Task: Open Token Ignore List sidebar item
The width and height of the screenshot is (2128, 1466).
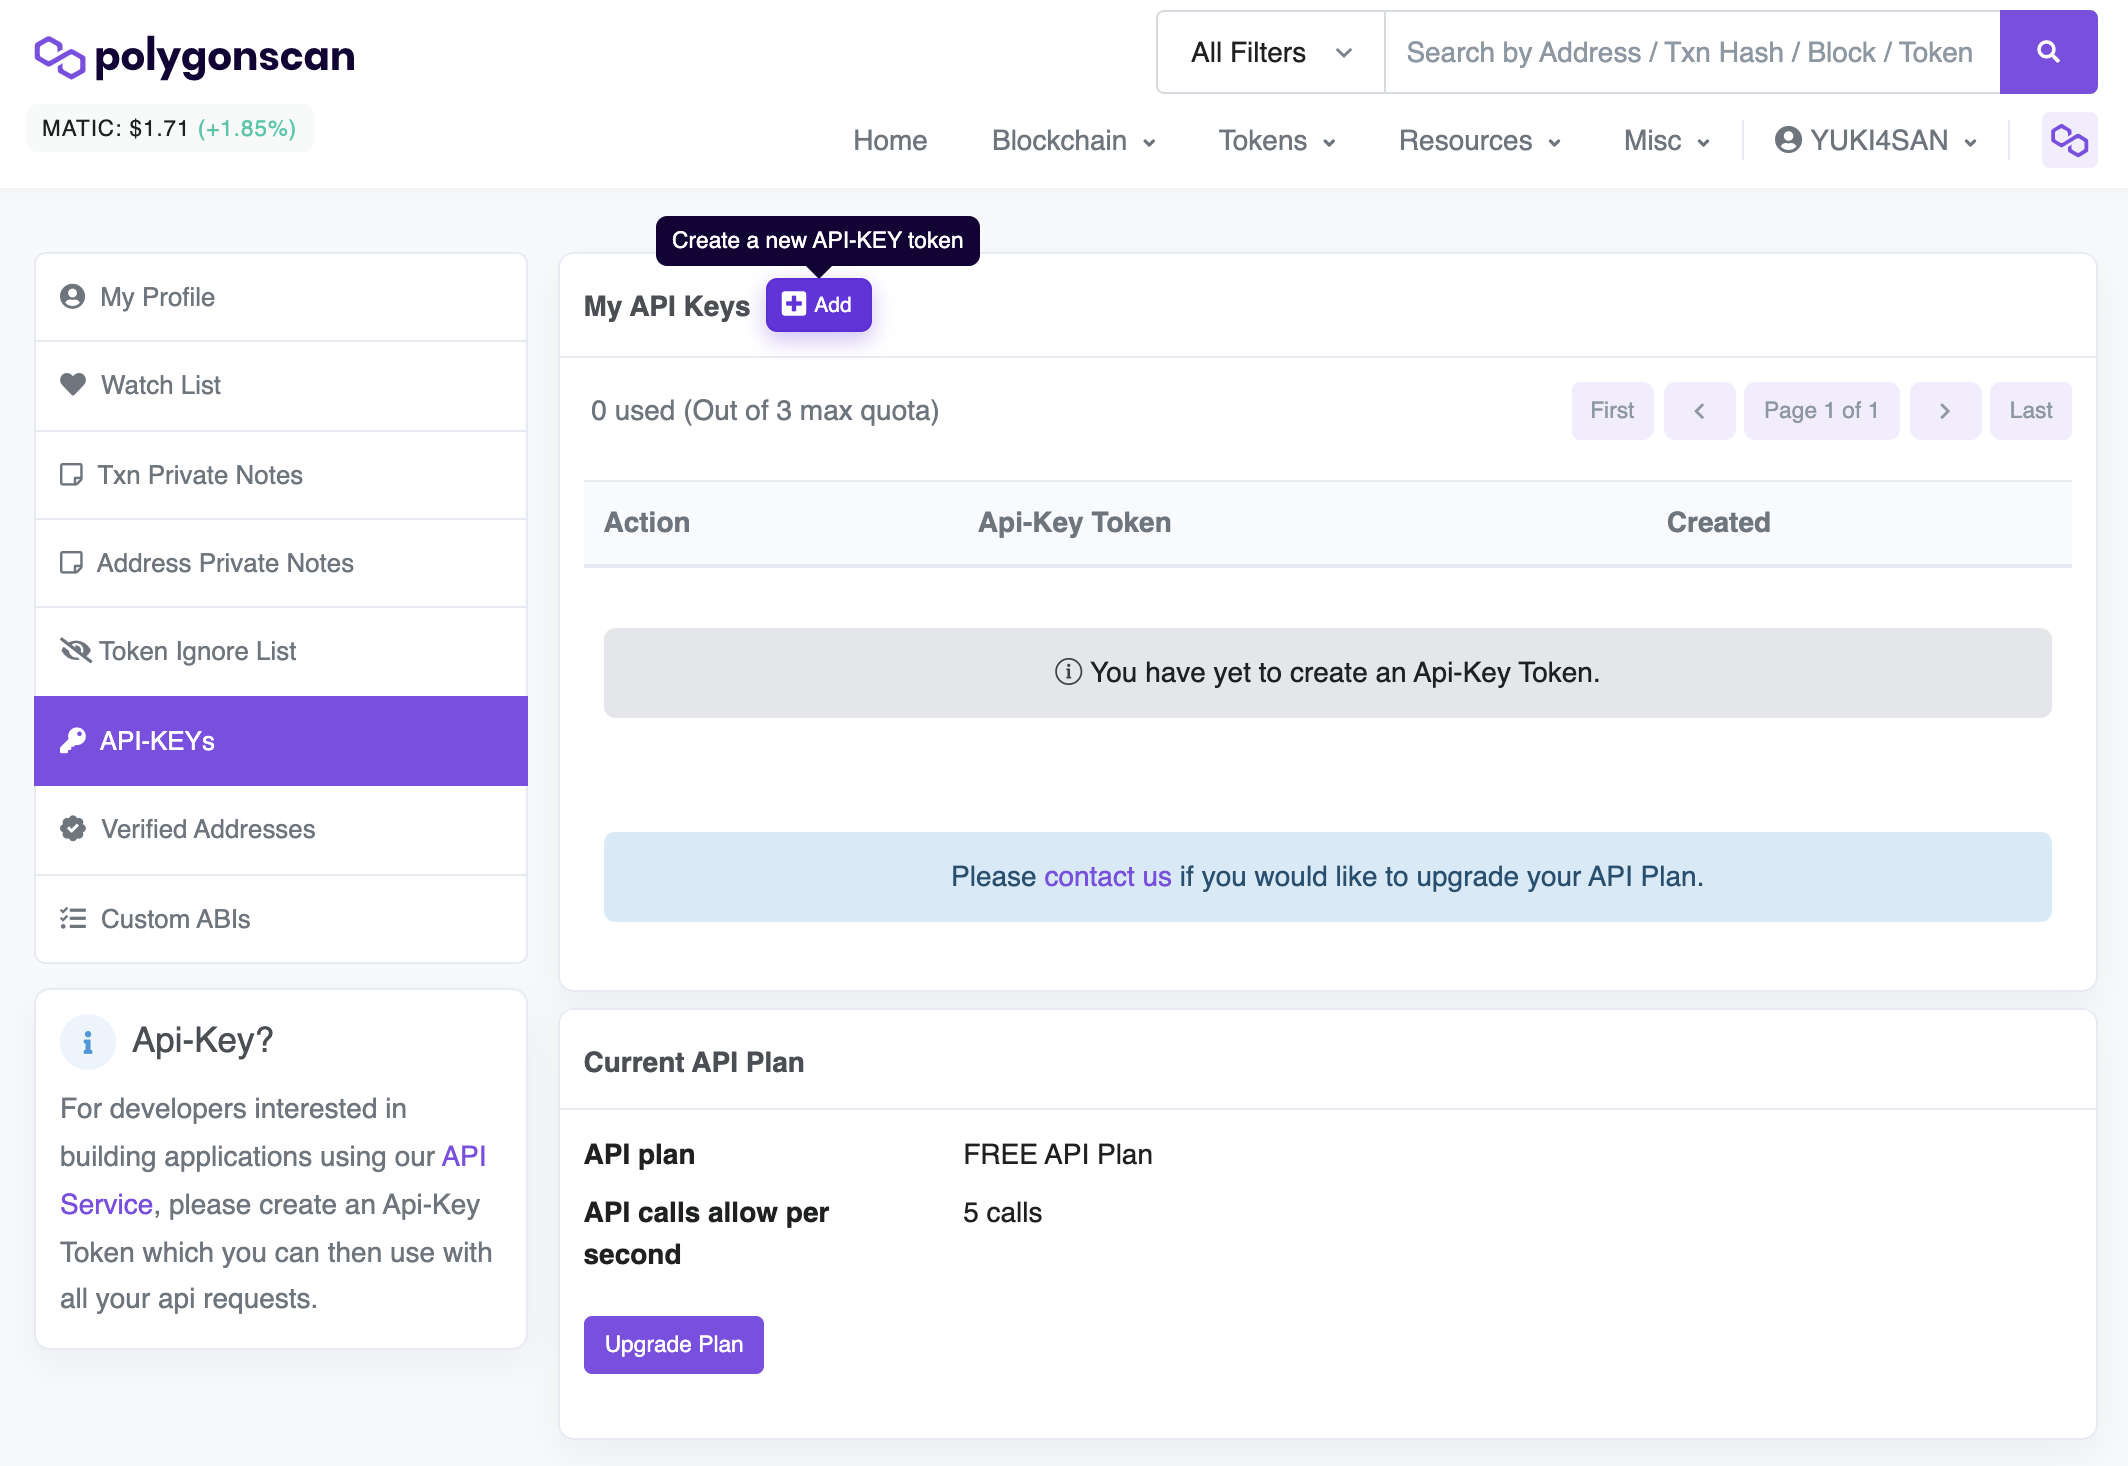Action: click(x=281, y=651)
